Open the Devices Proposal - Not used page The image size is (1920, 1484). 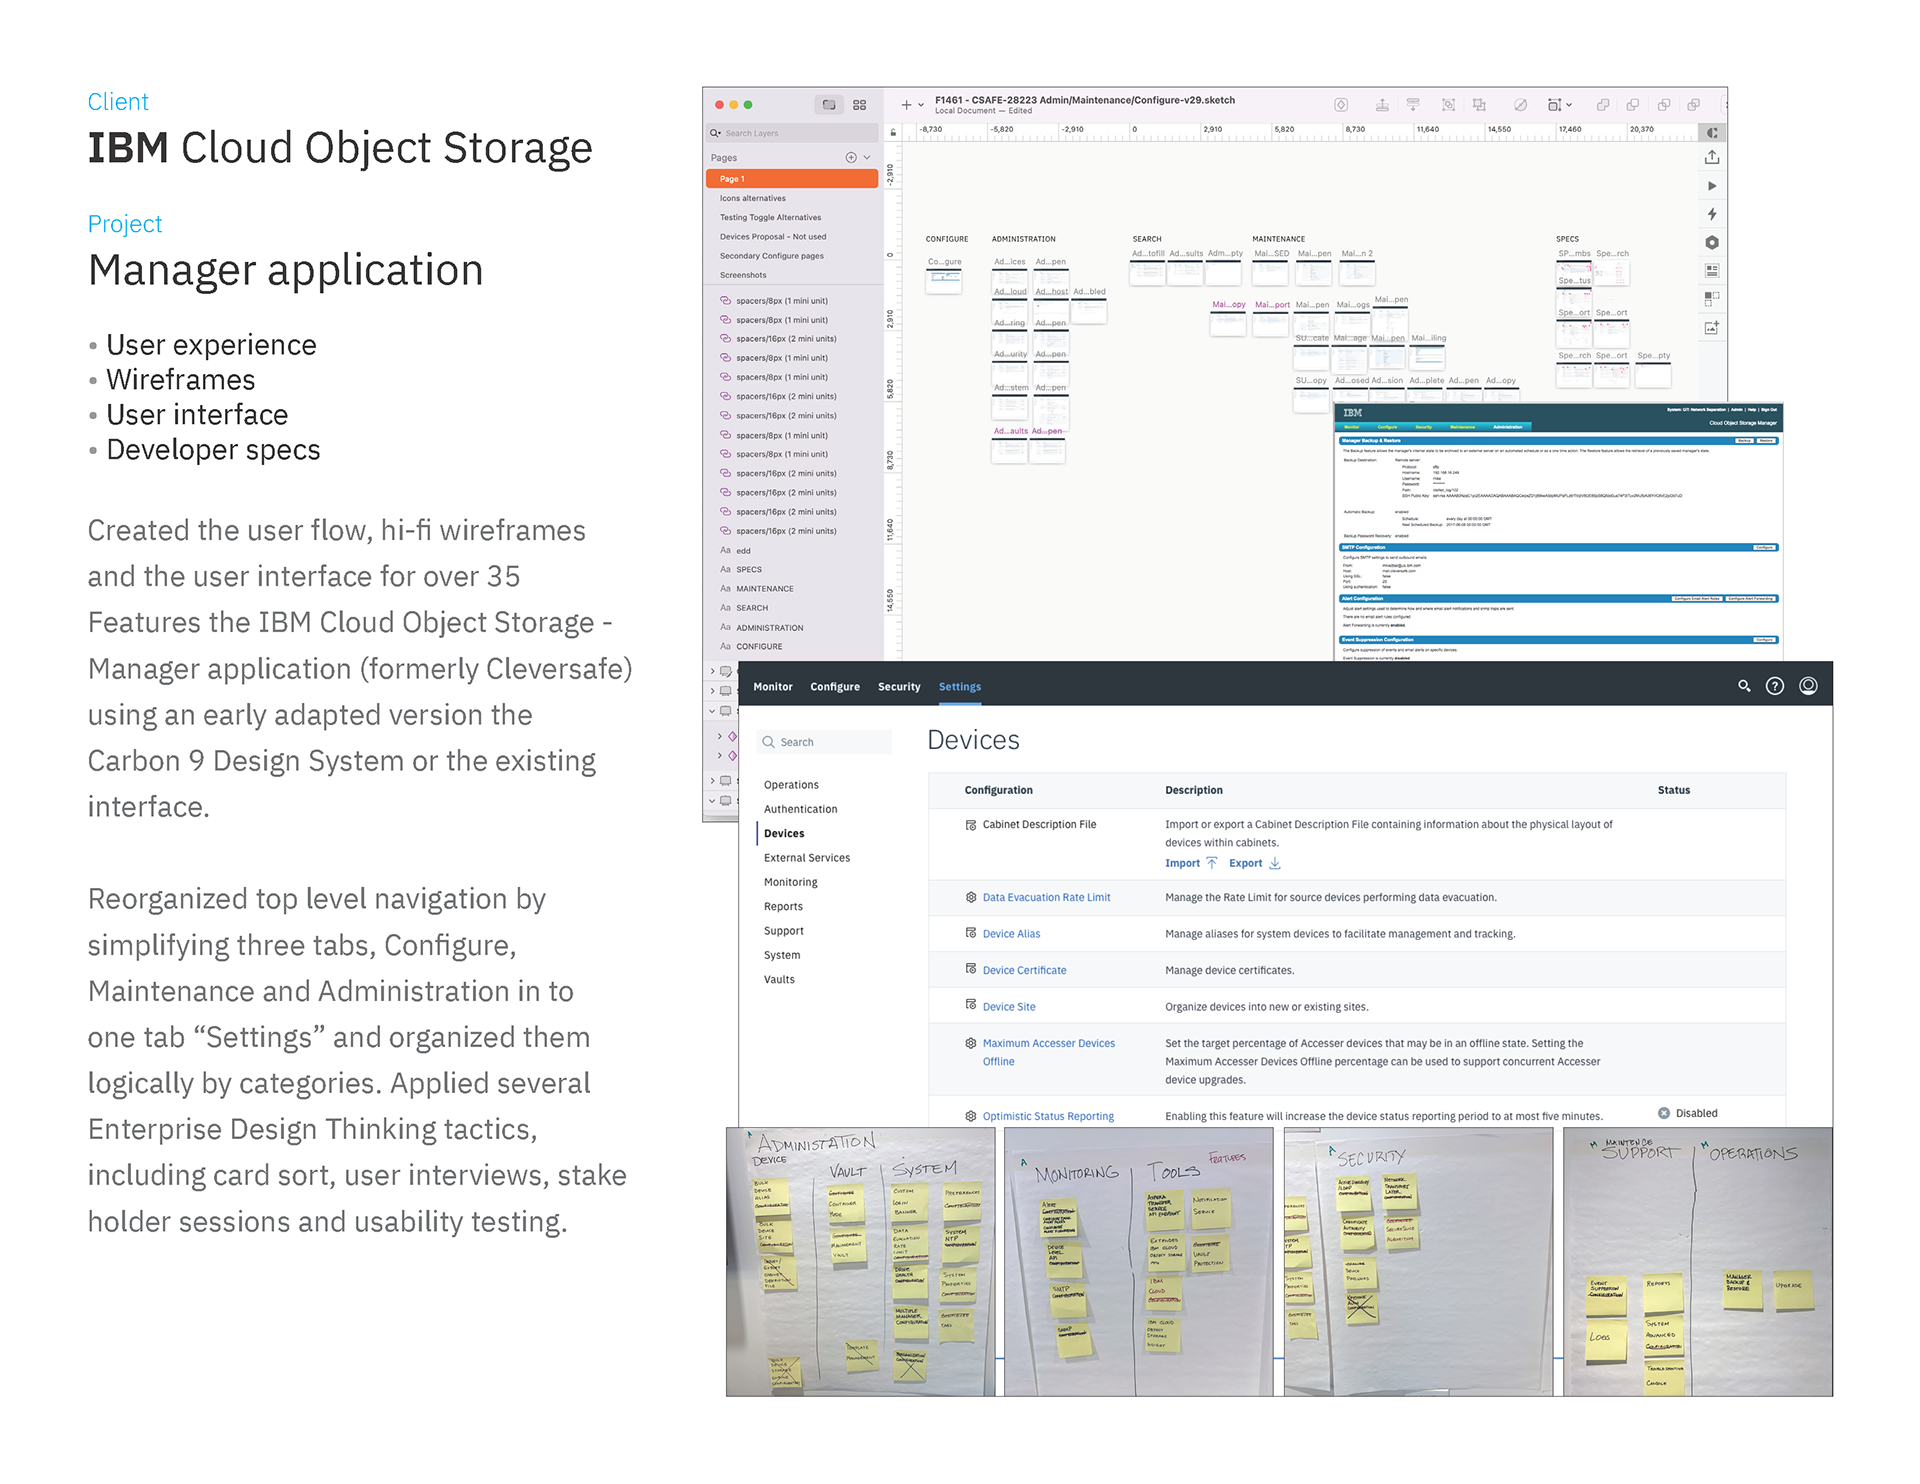(773, 237)
